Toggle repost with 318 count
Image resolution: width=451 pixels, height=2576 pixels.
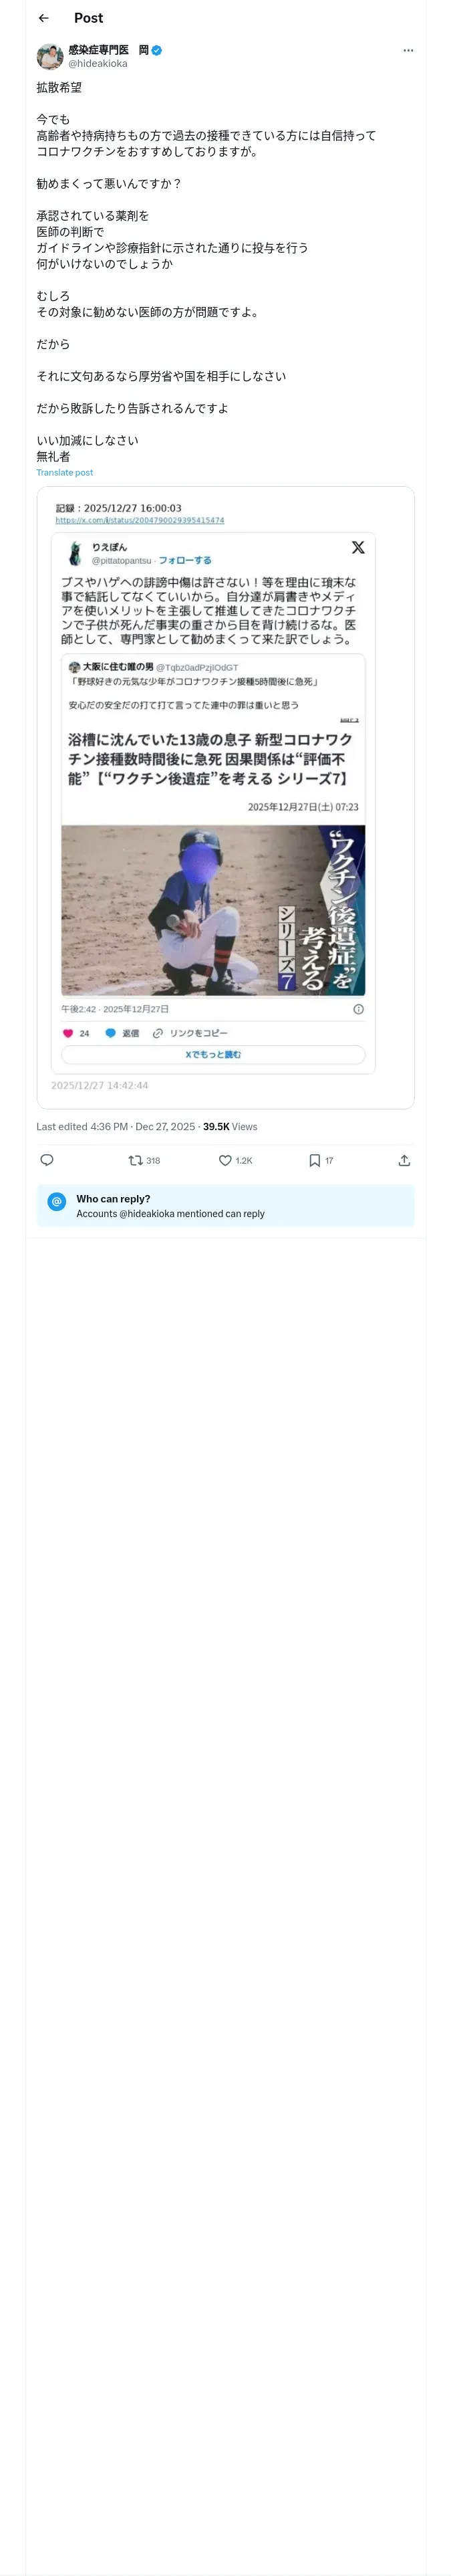tap(144, 1160)
